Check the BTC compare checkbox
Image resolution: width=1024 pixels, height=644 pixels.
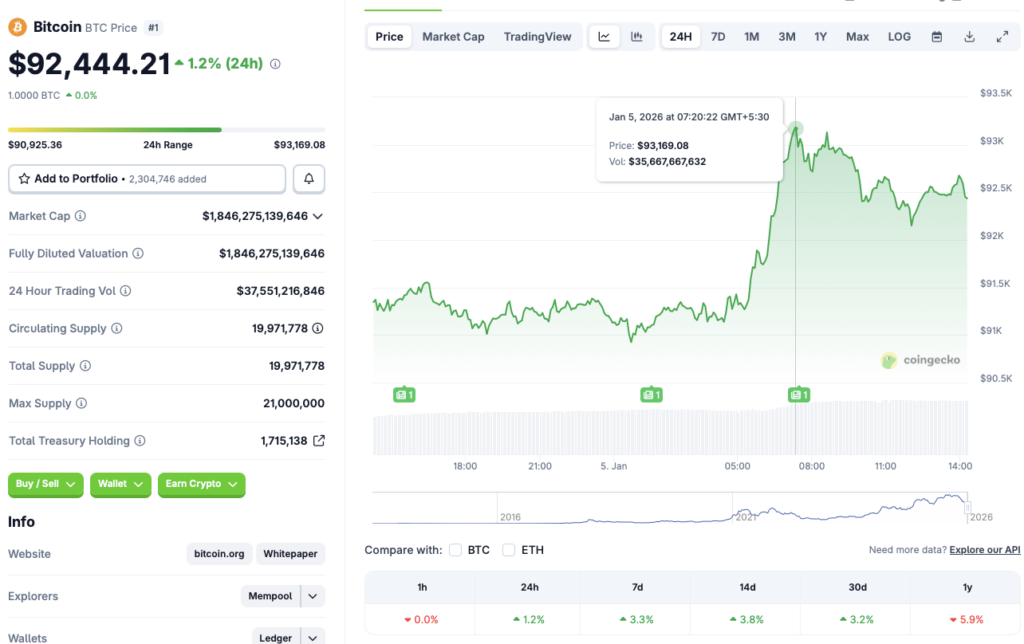(455, 549)
